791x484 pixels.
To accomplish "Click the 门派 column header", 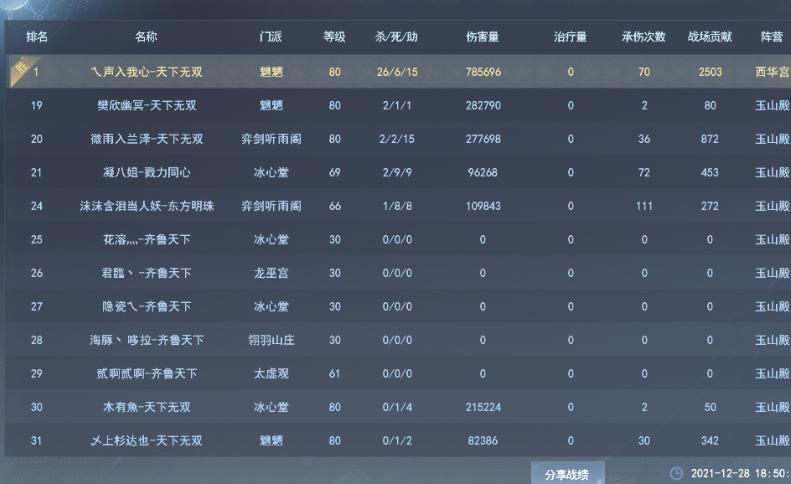I will tap(271, 37).
